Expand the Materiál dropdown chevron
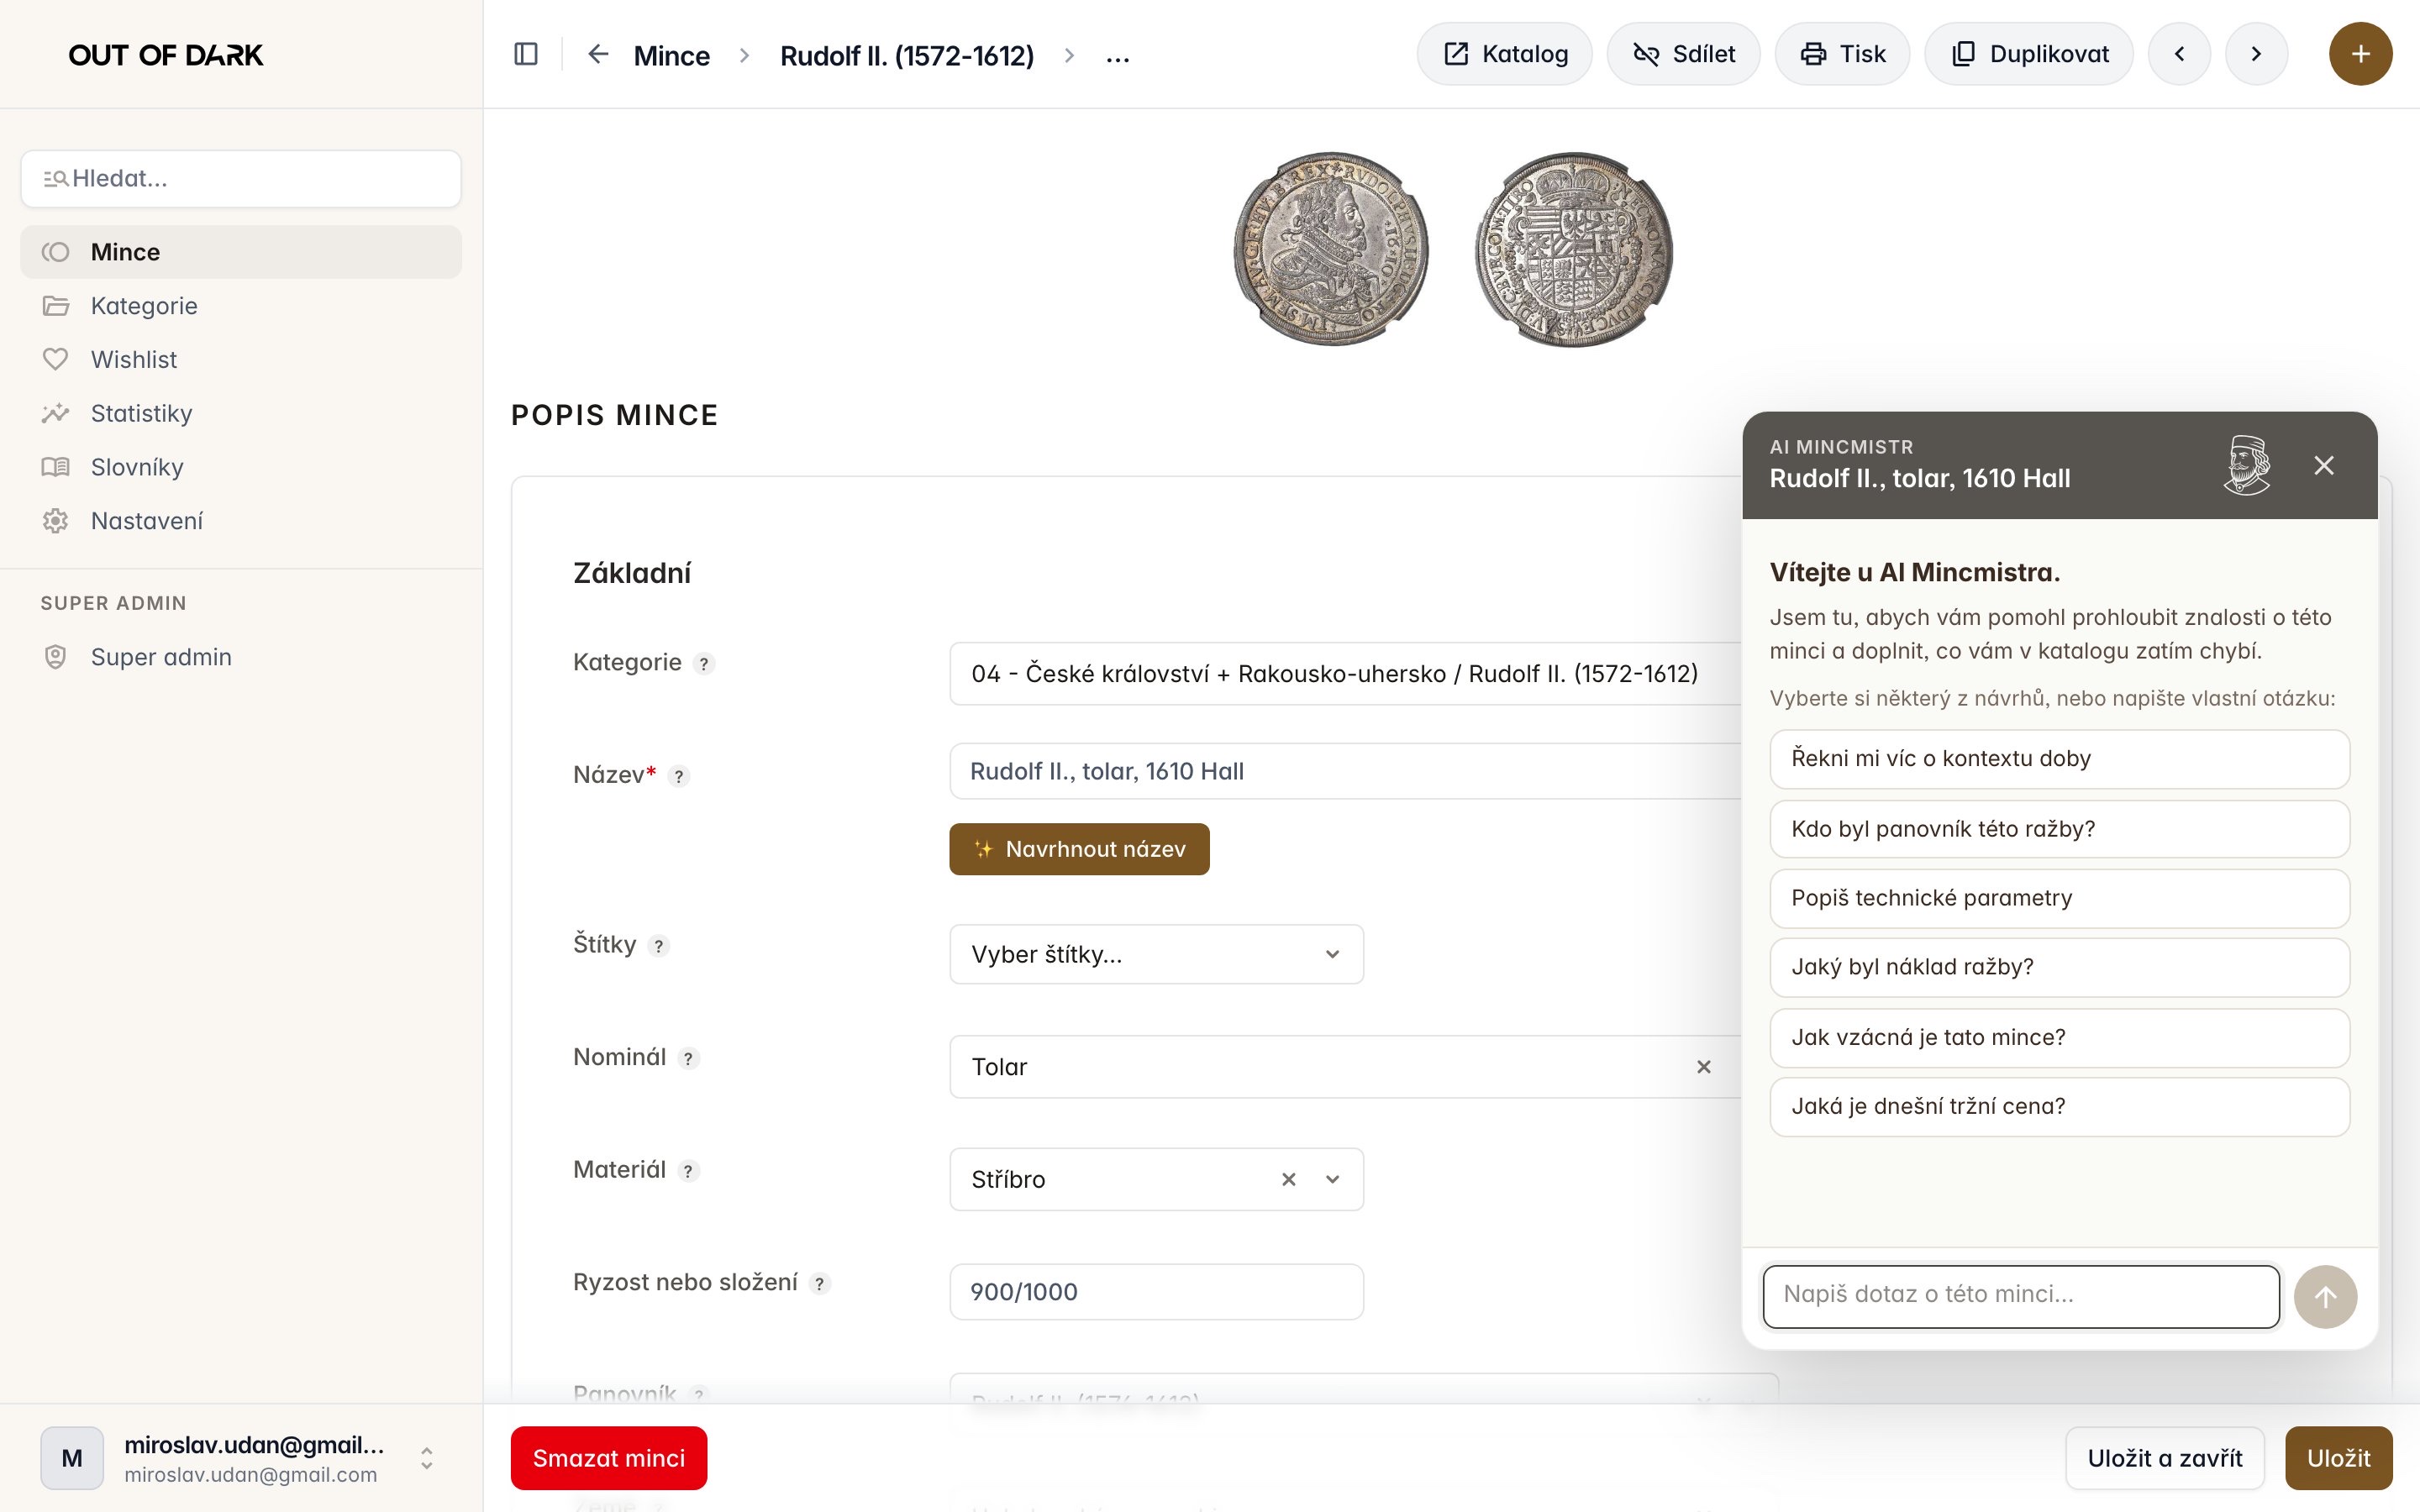Image resolution: width=2420 pixels, height=1512 pixels. point(1332,1179)
